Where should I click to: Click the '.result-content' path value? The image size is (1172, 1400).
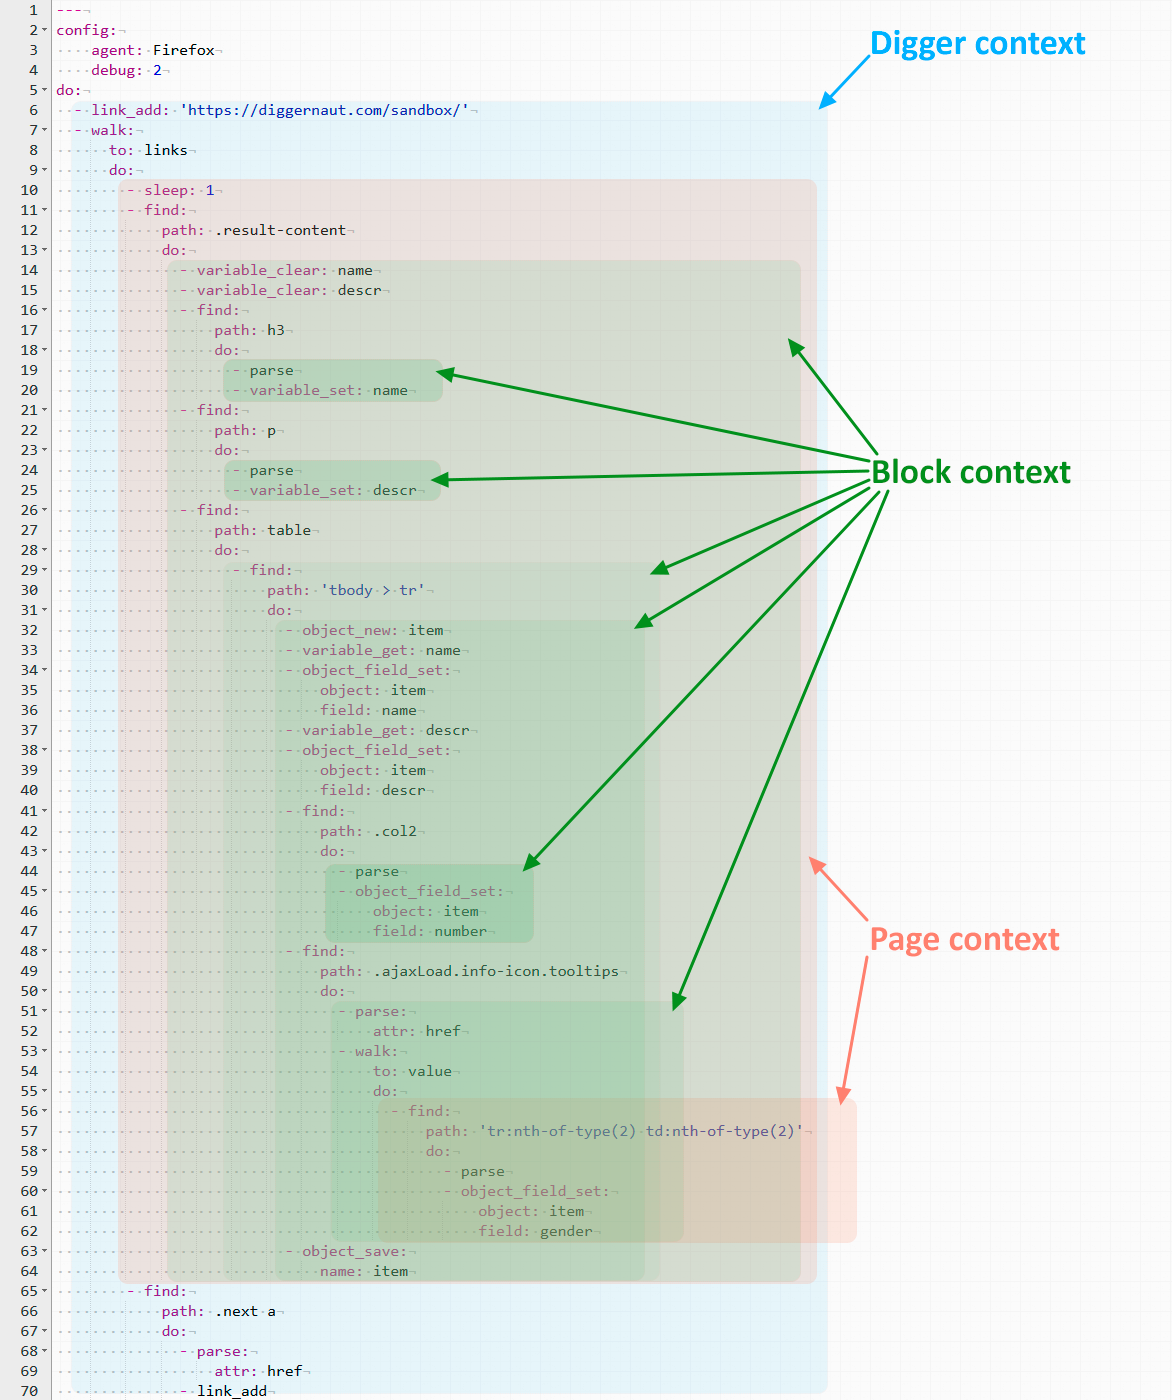[x=281, y=230]
